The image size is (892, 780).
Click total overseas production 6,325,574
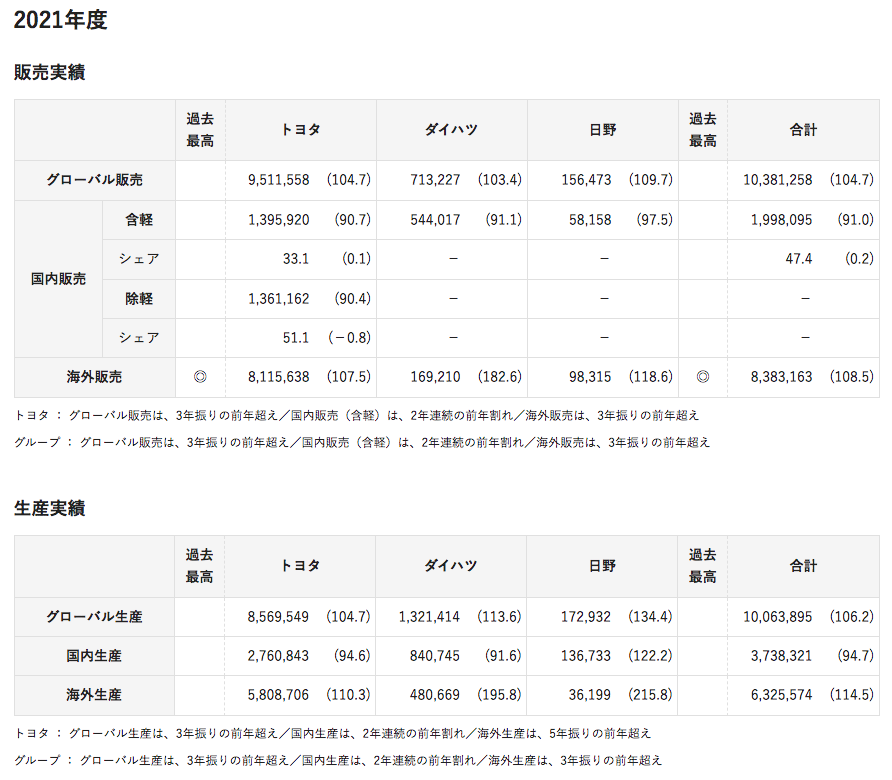(782, 695)
